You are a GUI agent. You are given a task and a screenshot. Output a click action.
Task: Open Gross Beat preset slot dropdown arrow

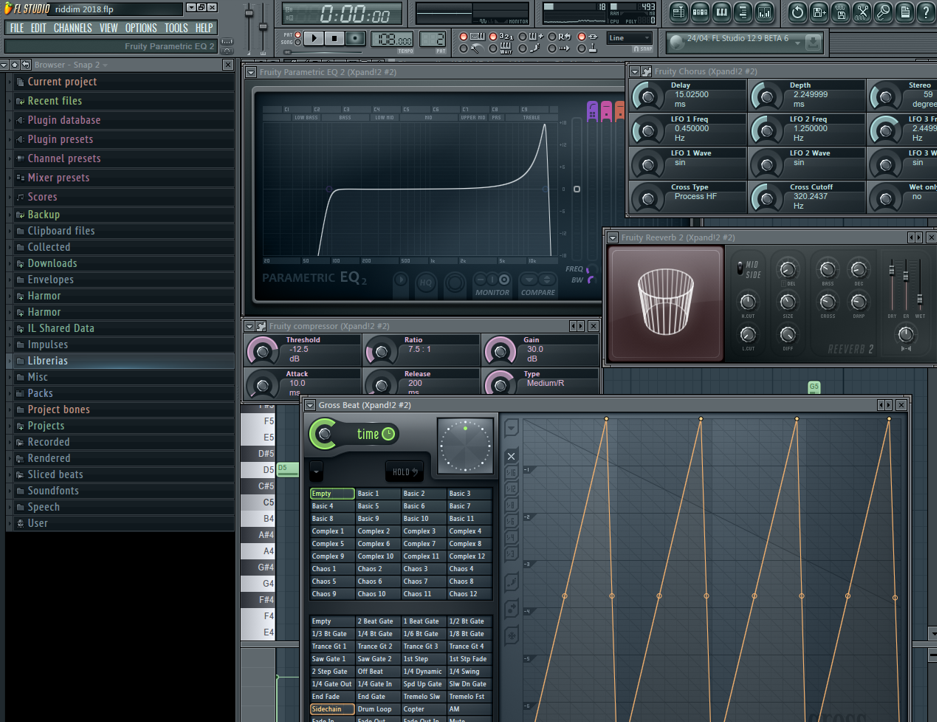[316, 471]
